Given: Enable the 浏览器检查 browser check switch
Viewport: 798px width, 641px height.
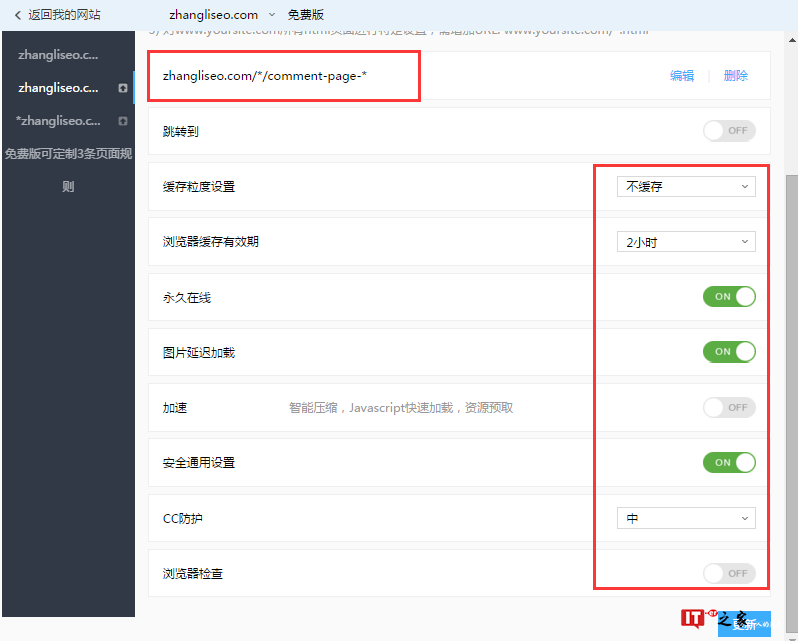Looking at the screenshot, I should click(x=728, y=573).
